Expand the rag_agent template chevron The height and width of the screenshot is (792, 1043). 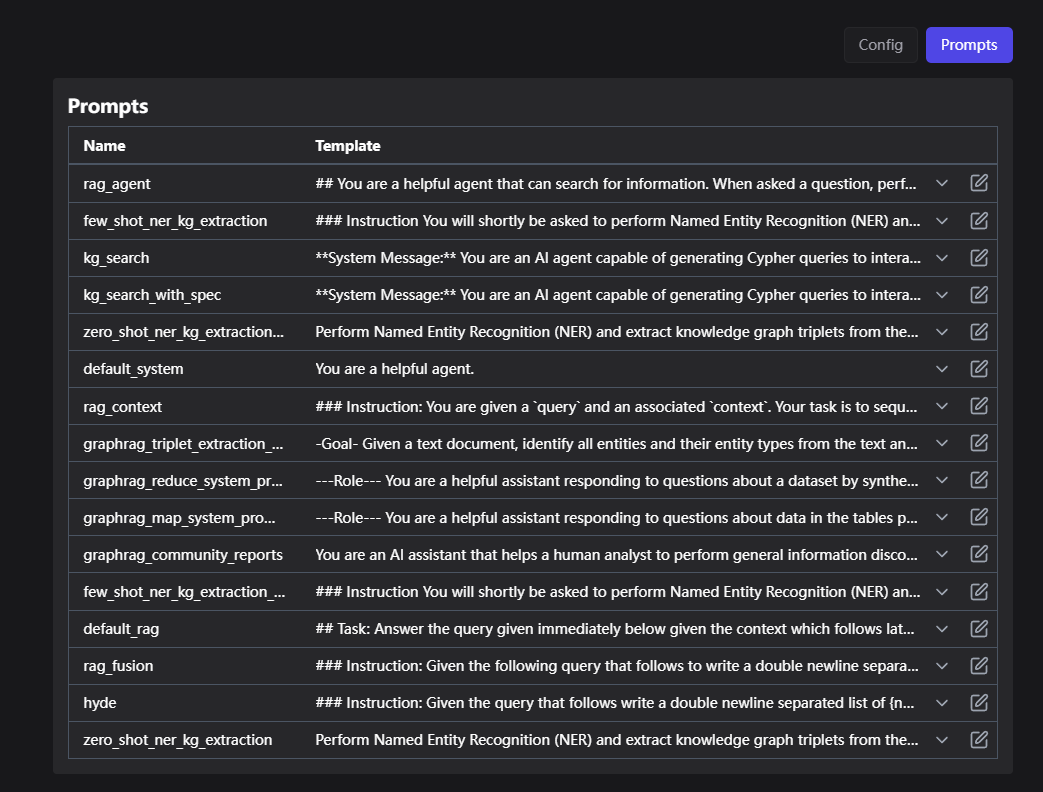click(x=941, y=184)
